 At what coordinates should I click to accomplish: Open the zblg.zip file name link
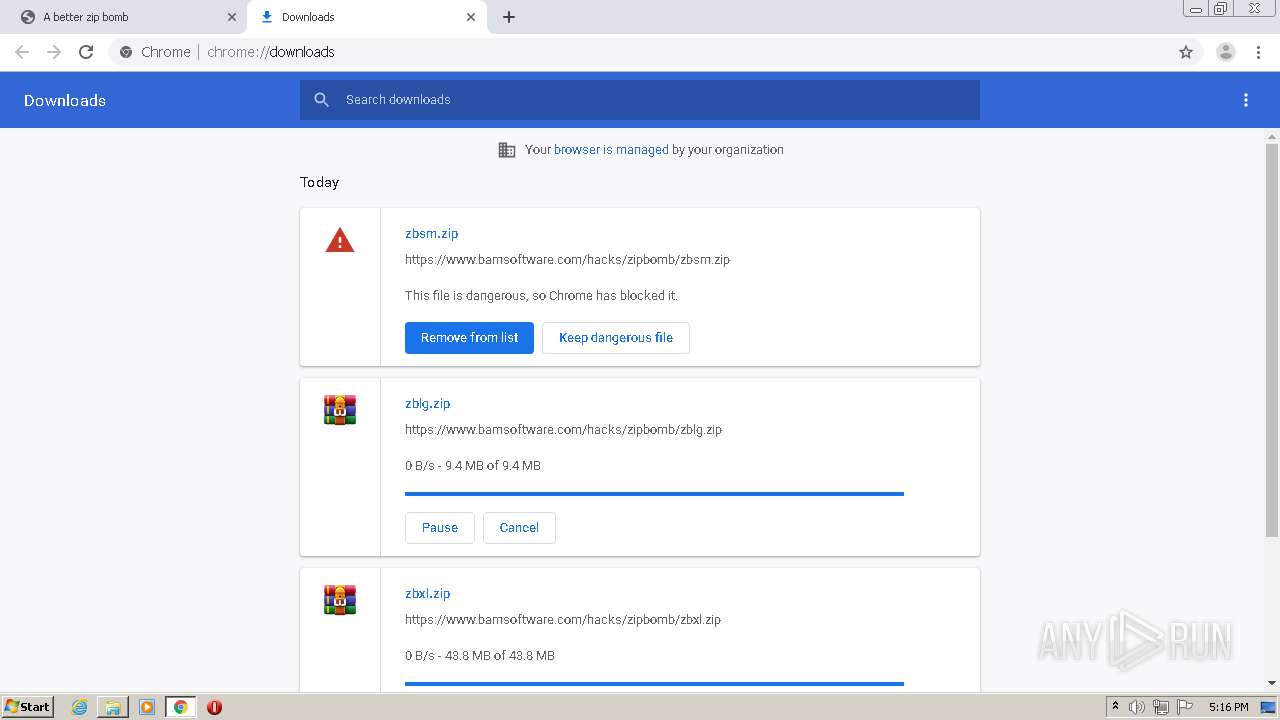pyautogui.click(x=427, y=403)
